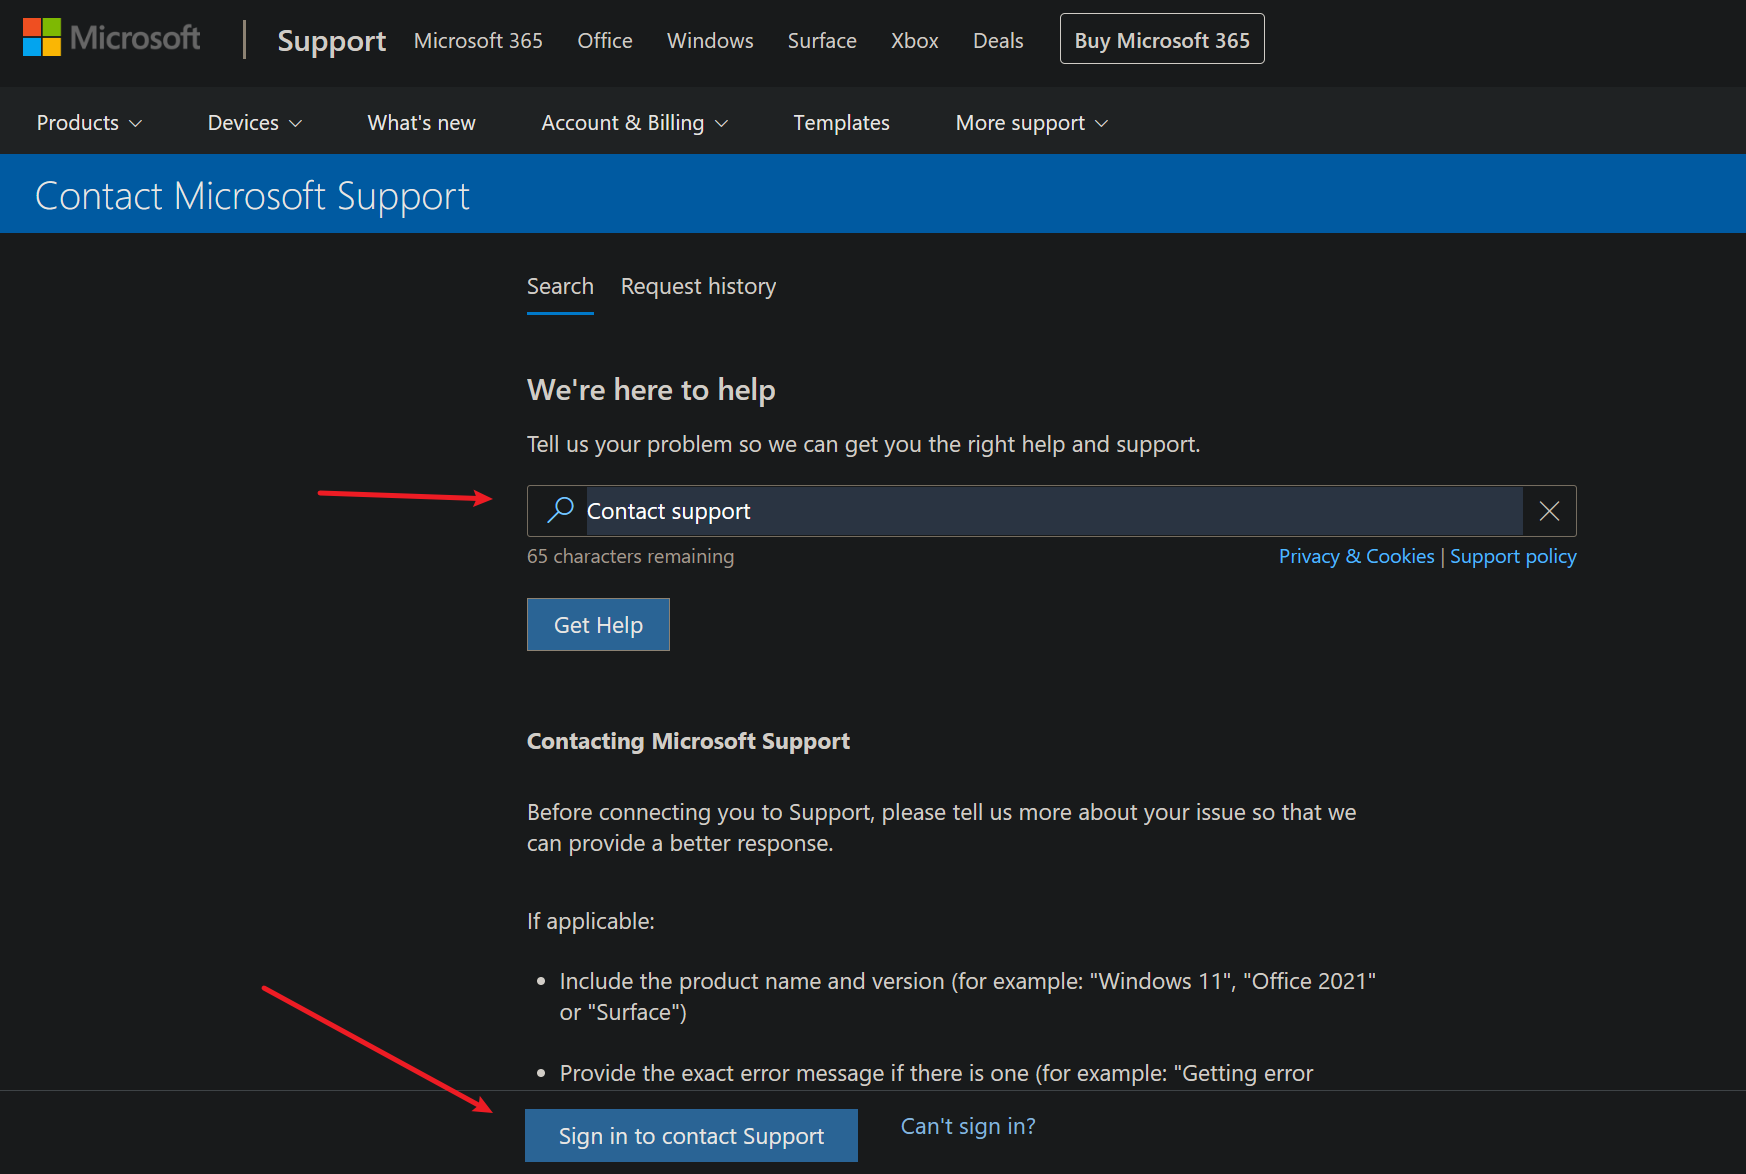Click the magnifying glass search icon
Viewport: 1746px width, 1174px height.
click(560, 510)
